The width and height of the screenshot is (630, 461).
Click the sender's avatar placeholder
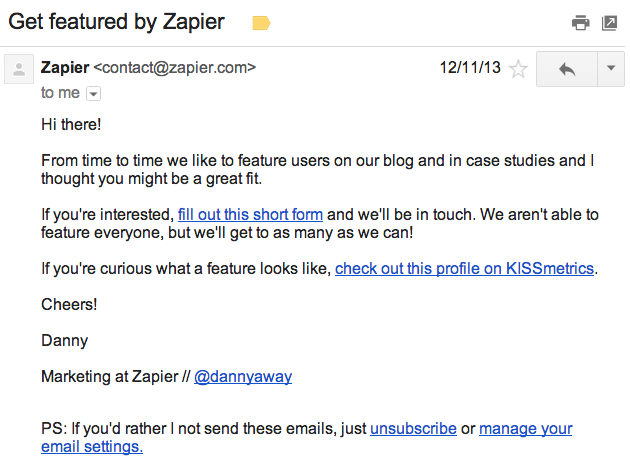point(18,69)
